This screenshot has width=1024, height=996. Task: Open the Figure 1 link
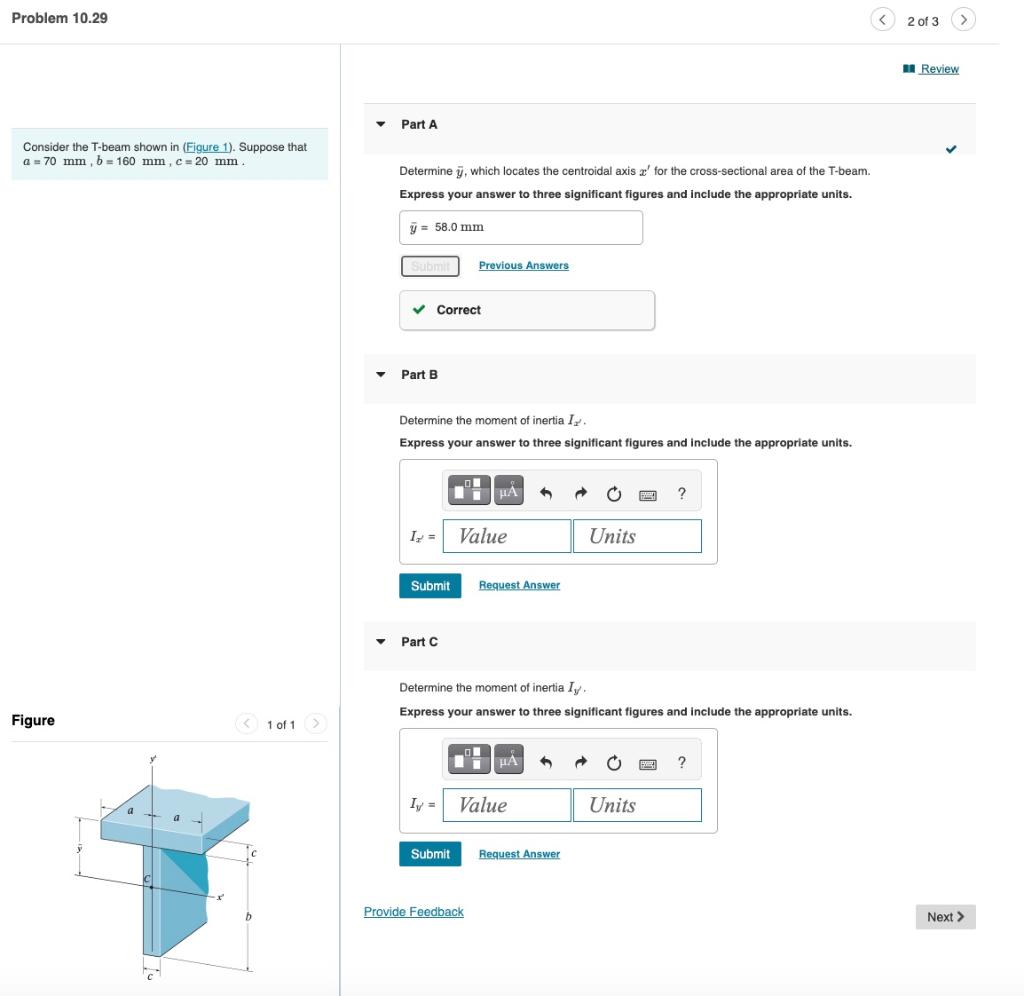pos(208,147)
